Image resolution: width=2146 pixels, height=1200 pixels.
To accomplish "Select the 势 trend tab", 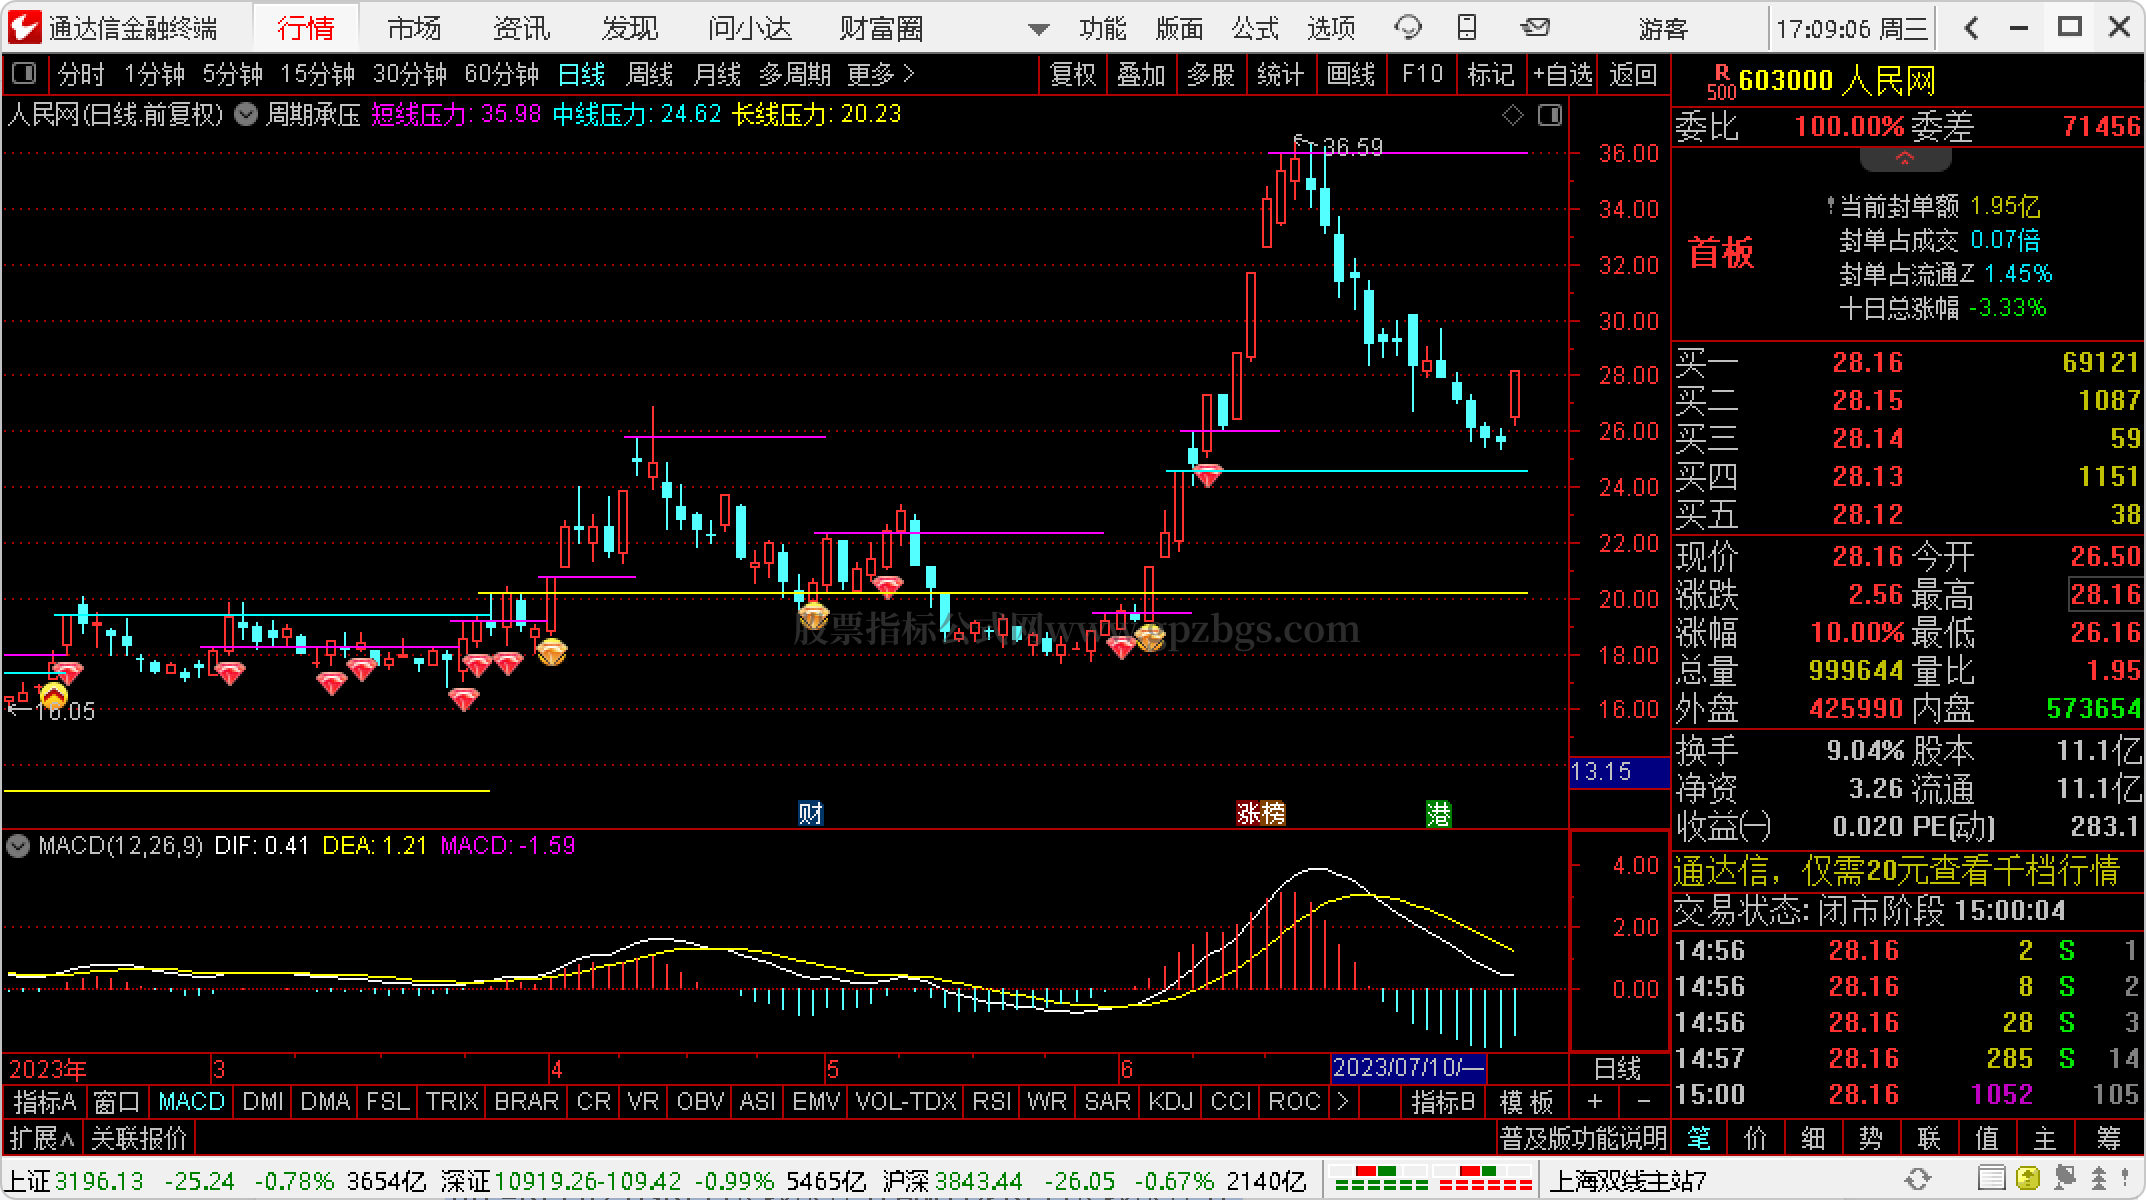I will pyautogui.click(x=1871, y=1138).
